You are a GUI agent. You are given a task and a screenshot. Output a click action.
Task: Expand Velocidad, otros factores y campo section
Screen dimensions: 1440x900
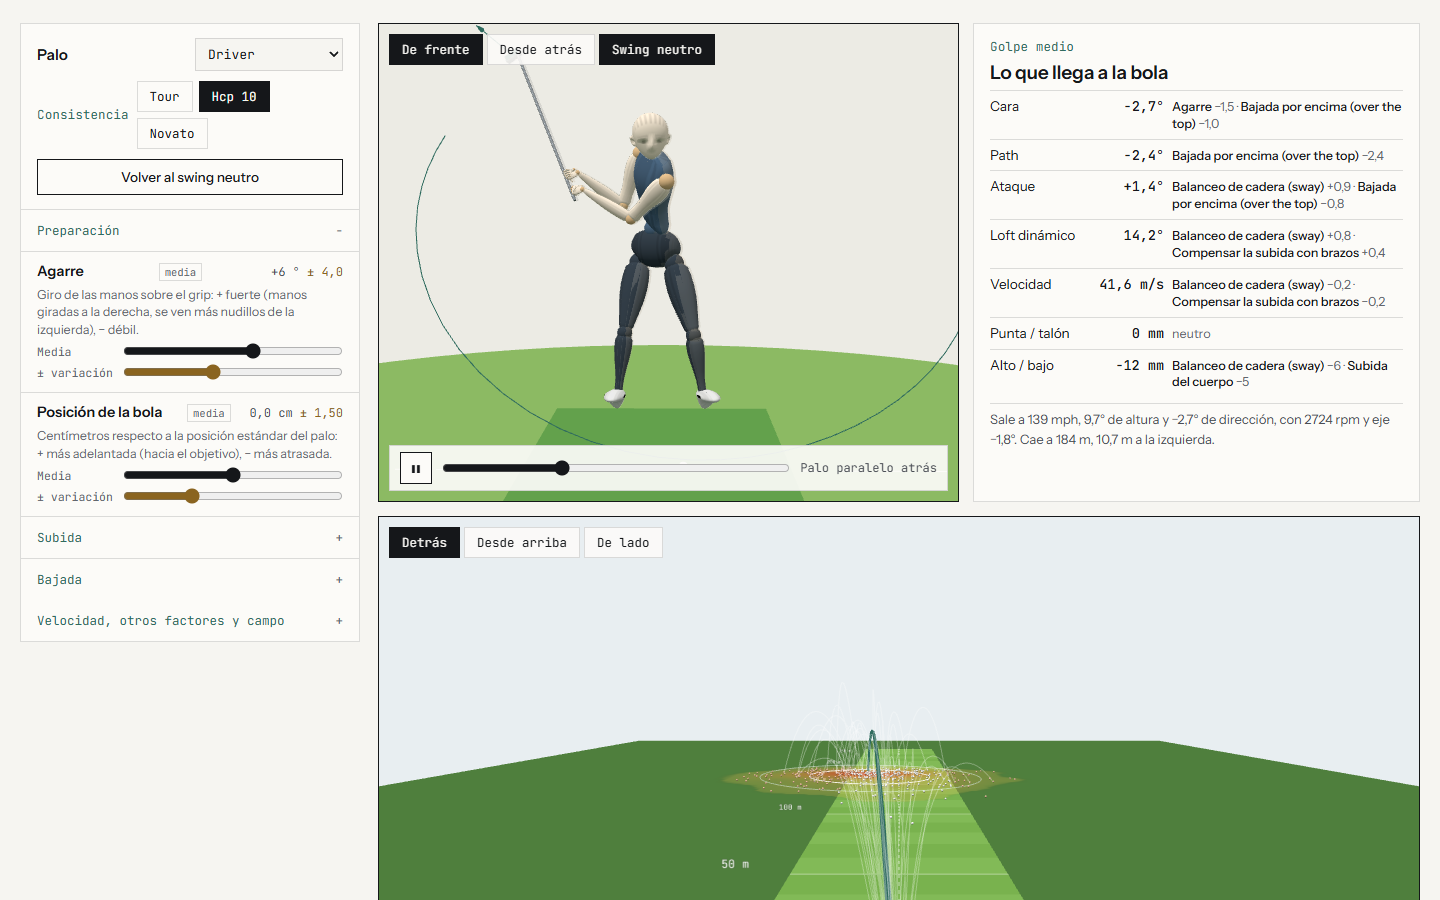[x=190, y=621]
